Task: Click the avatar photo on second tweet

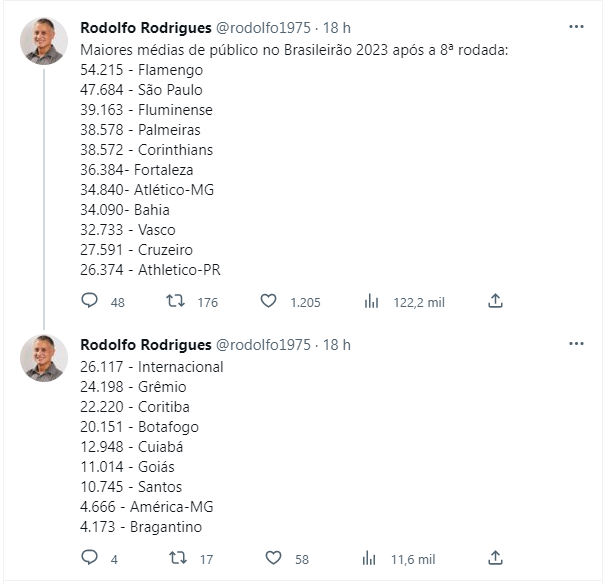Action: point(44,358)
